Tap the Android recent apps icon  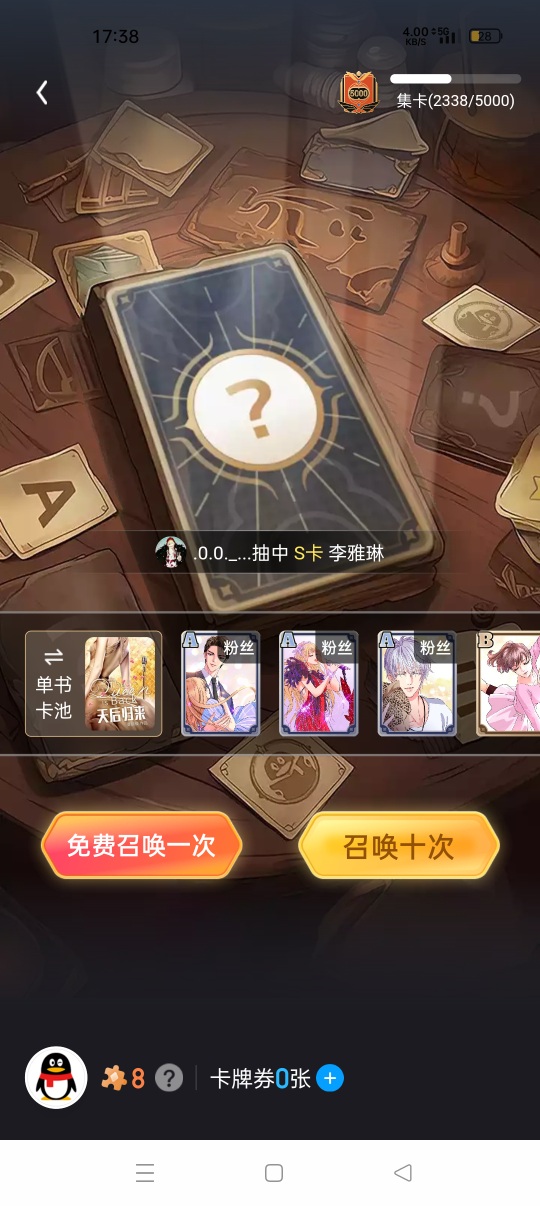[145, 1173]
